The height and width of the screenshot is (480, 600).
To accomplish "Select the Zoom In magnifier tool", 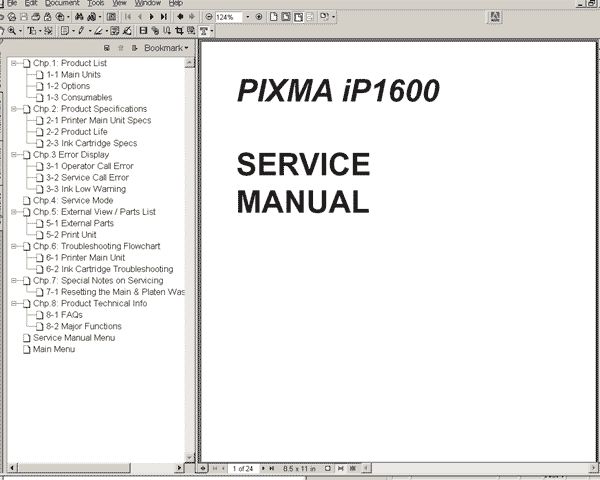I will click(x=11, y=31).
